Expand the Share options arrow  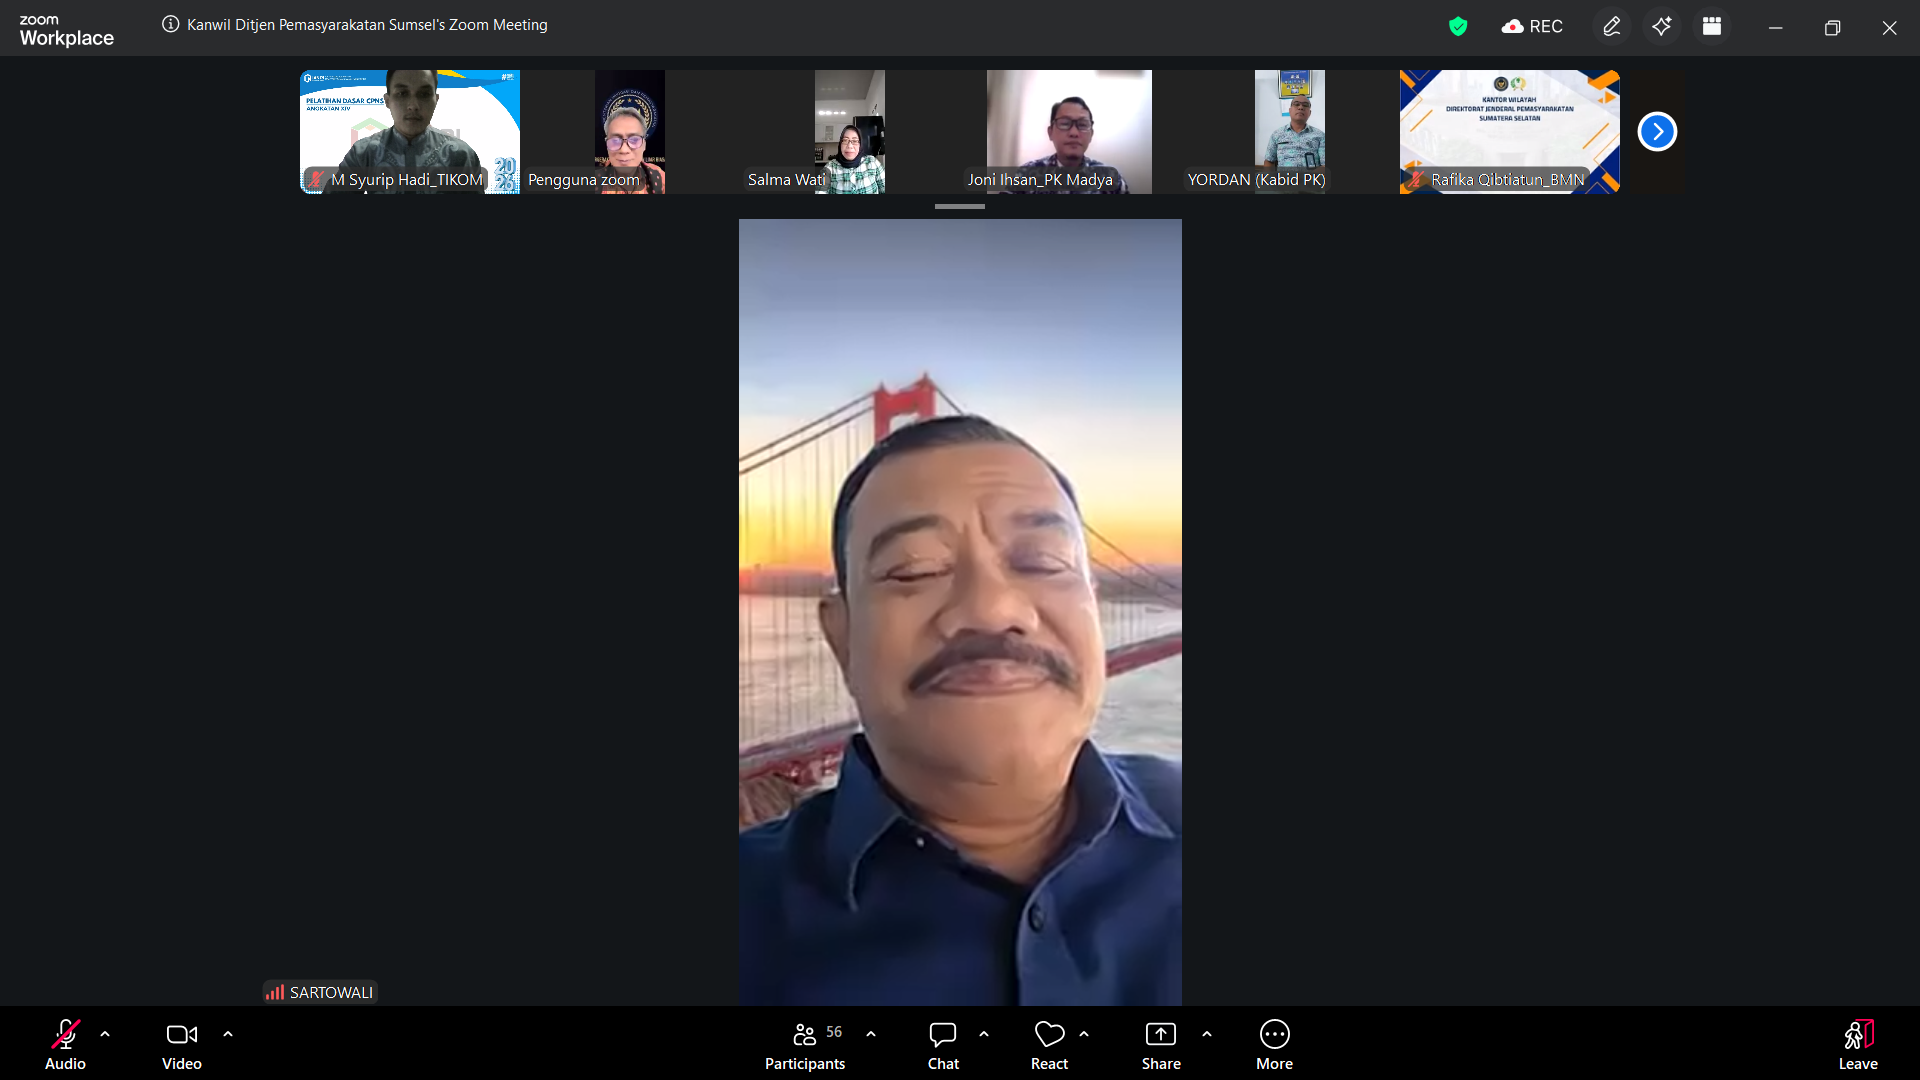[x=1207, y=1034]
